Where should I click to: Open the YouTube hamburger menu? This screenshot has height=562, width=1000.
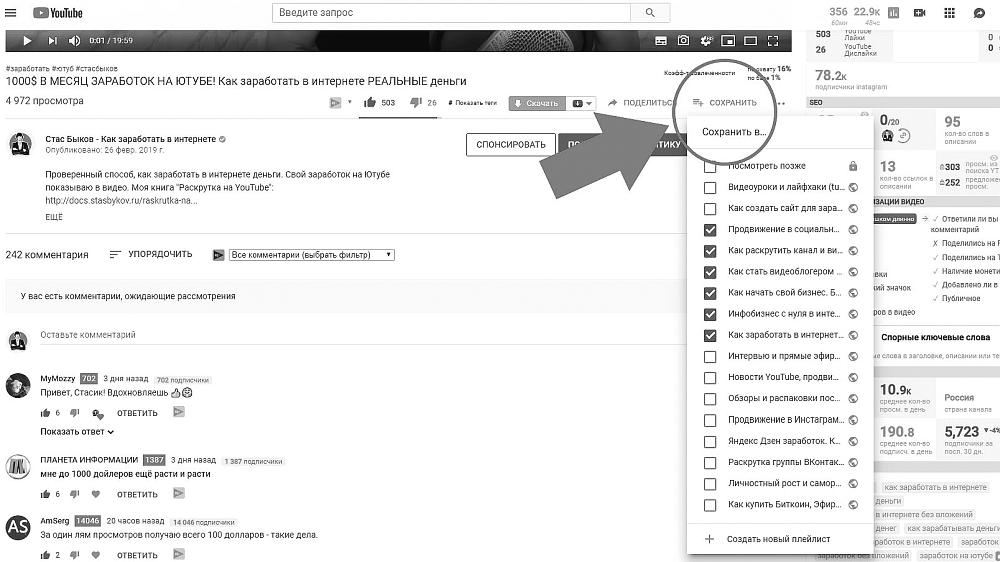click(x=10, y=13)
